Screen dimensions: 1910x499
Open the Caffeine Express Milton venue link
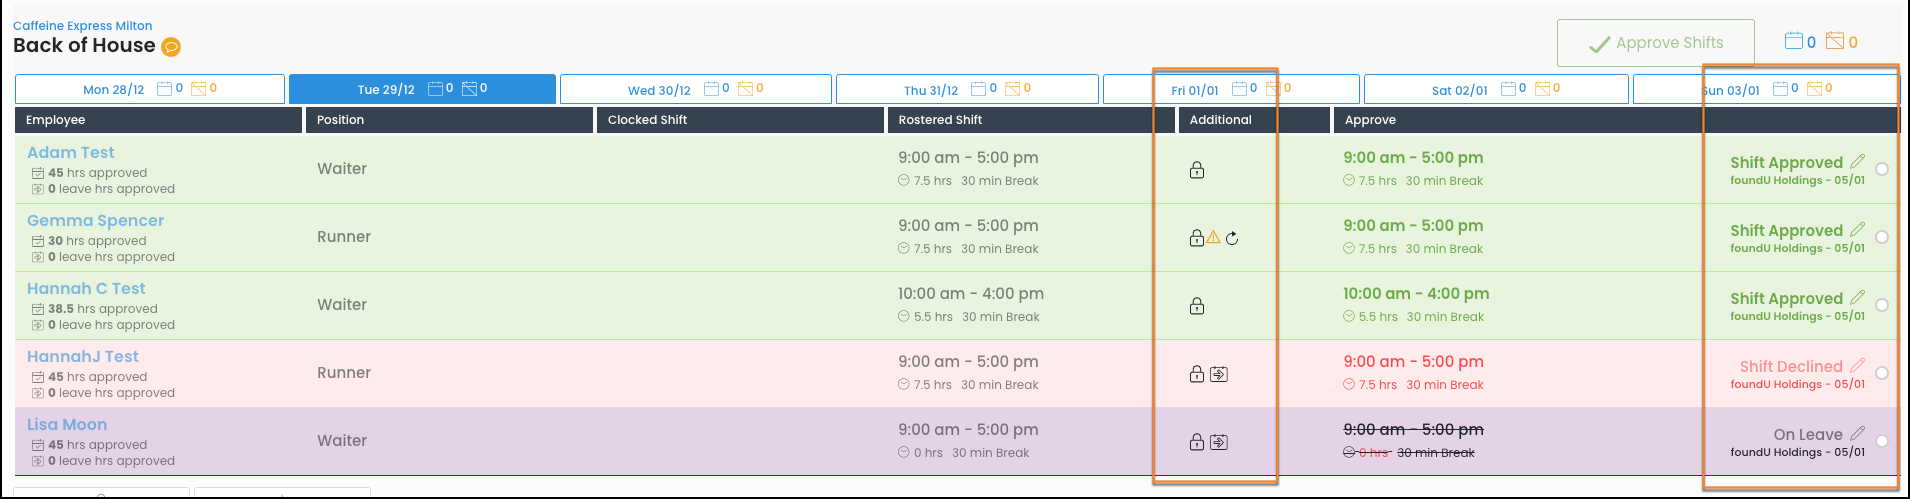pos(83,26)
